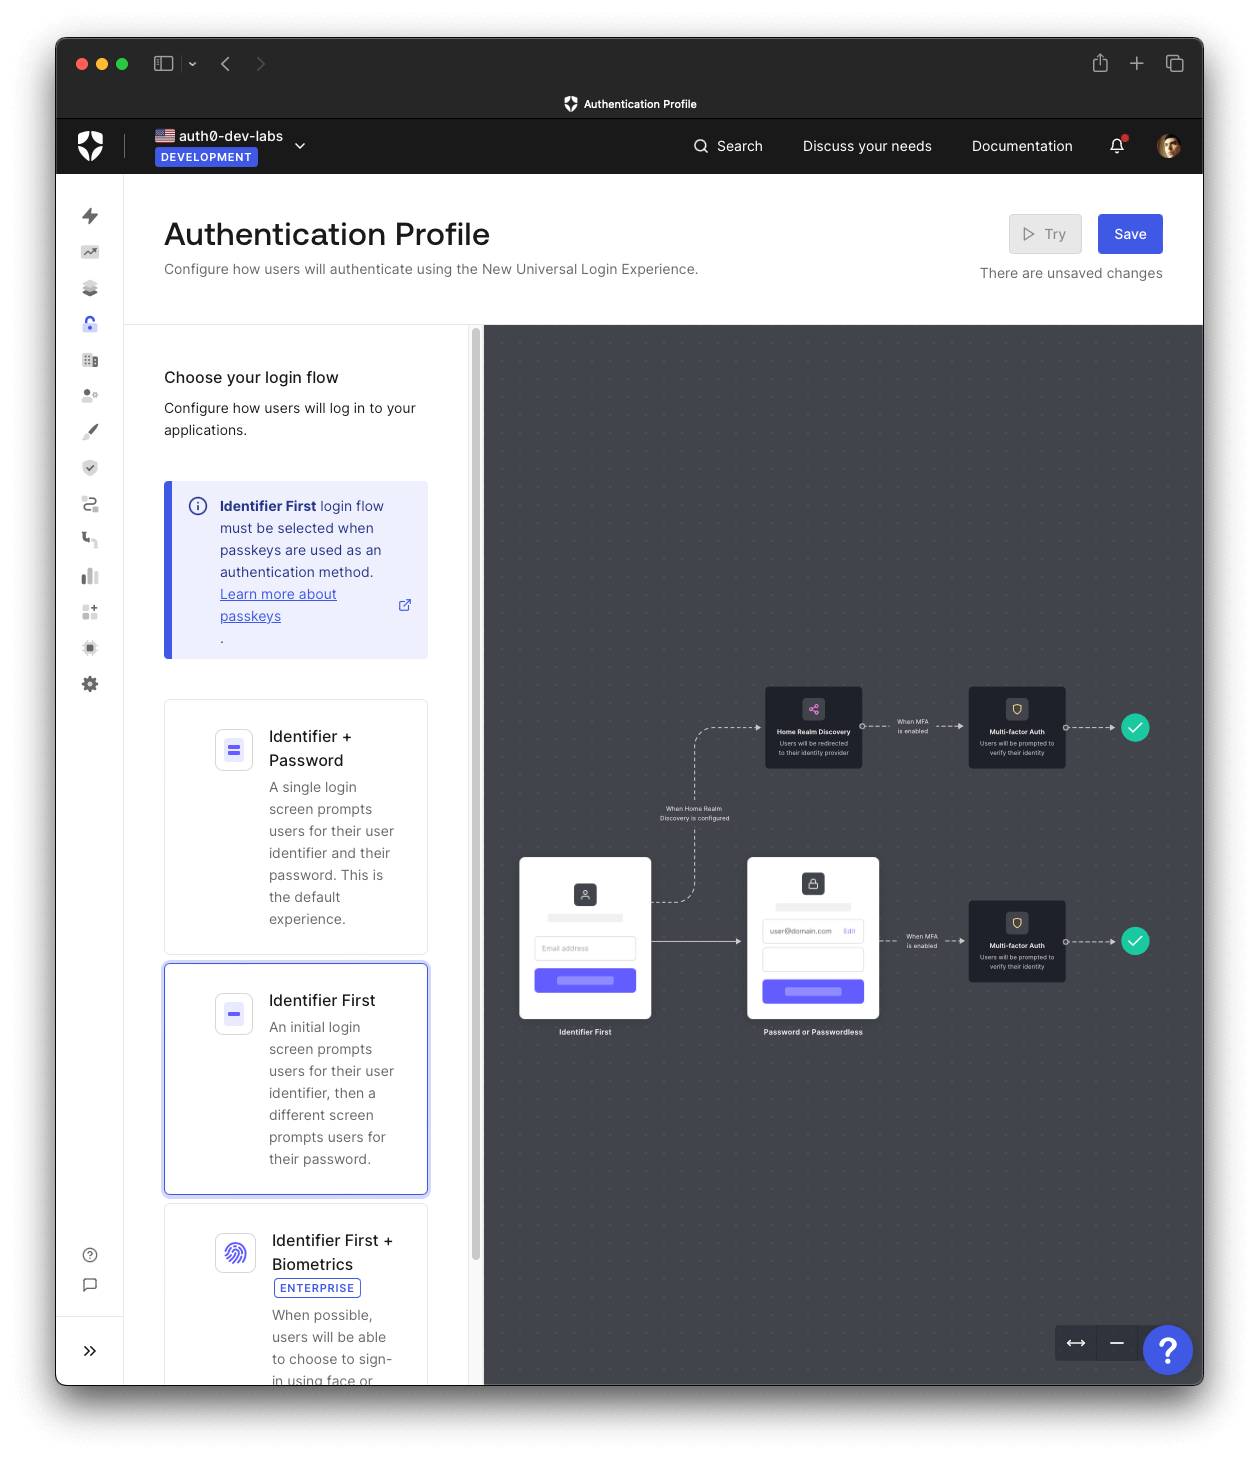The image size is (1259, 1459).
Task: Open the browser toolbar chevron dropdown
Action: tap(191, 63)
